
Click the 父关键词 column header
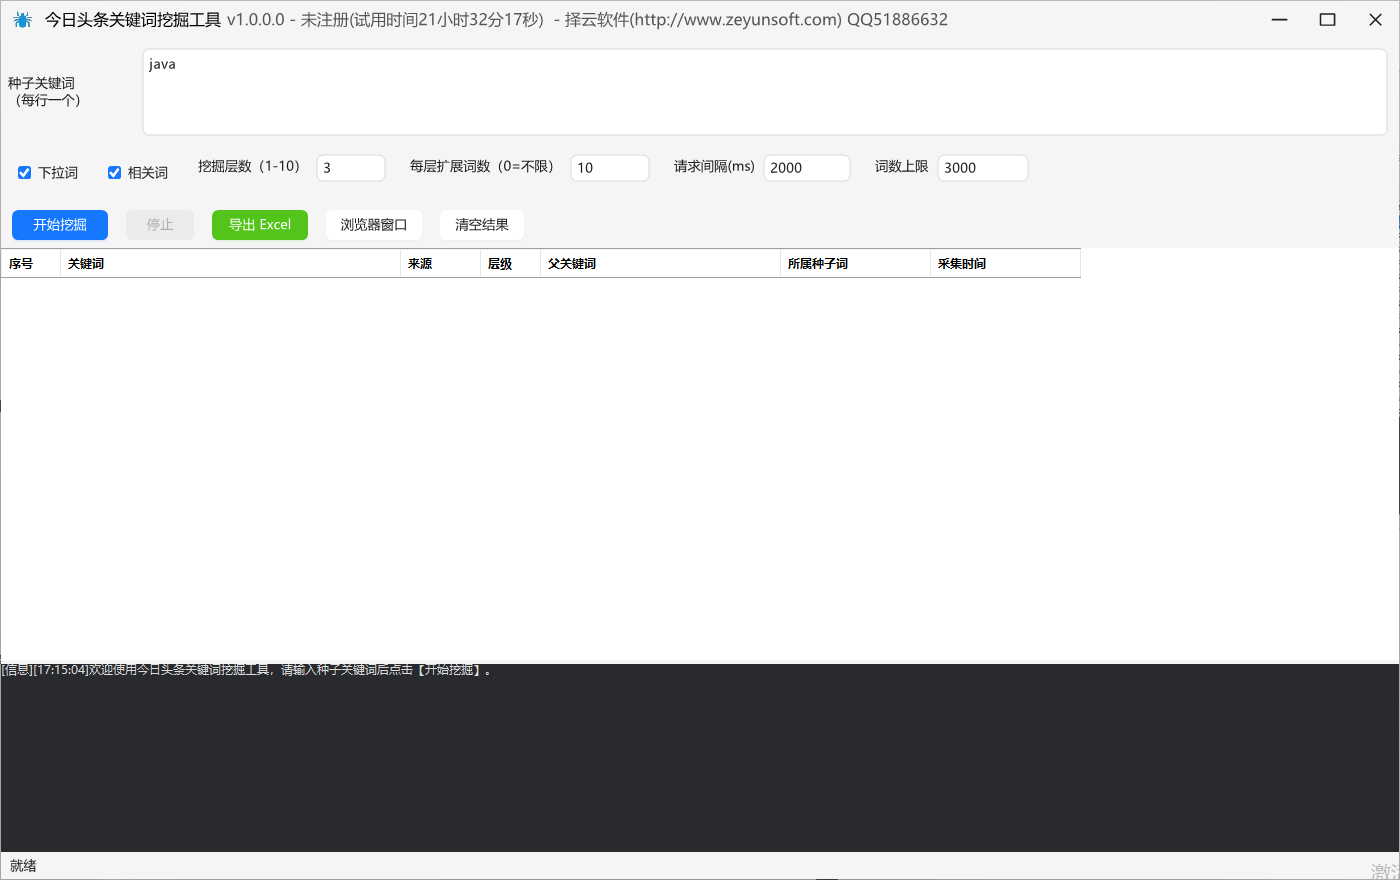point(660,264)
